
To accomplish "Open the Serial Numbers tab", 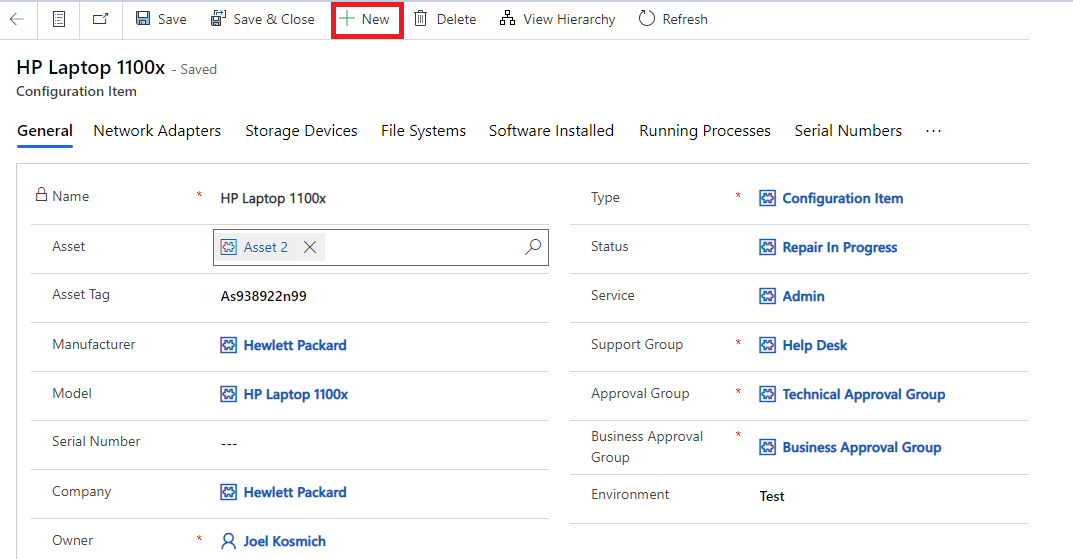I will coord(848,131).
